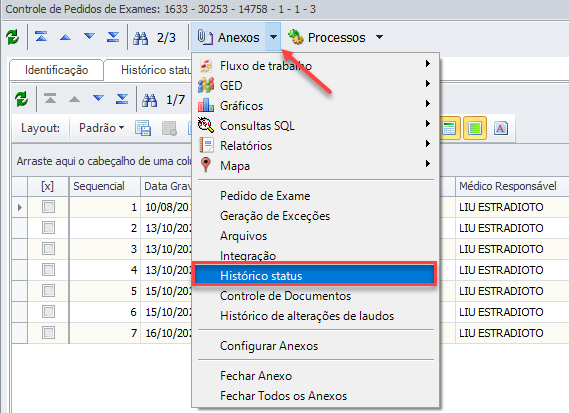
Task: Click row indicator arrow of first row
Action: 20,207
